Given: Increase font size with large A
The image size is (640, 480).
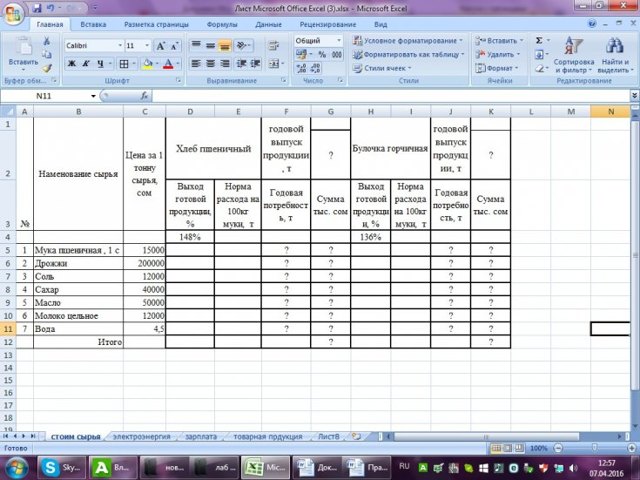Looking at the screenshot, I should 161,46.
